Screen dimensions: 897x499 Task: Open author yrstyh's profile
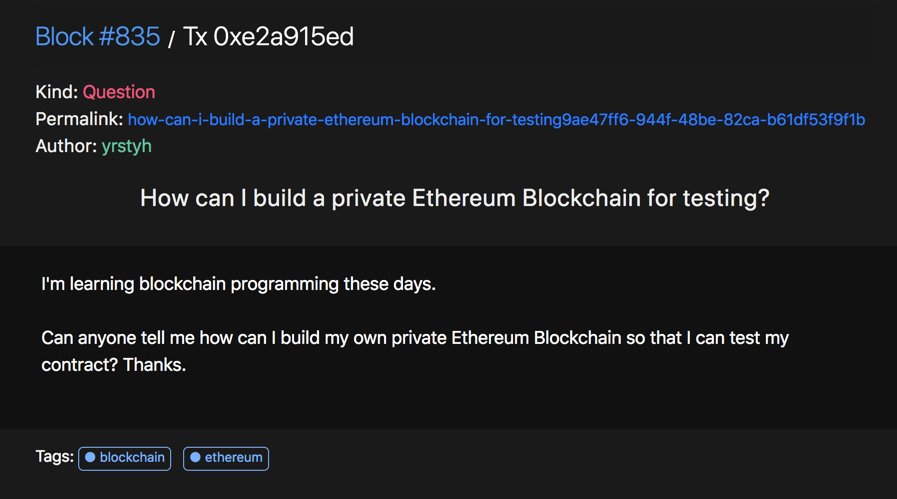coord(126,146)
